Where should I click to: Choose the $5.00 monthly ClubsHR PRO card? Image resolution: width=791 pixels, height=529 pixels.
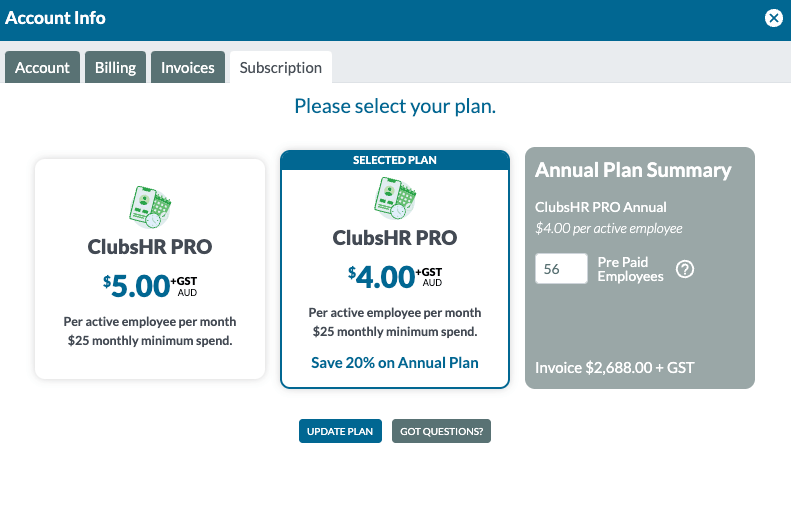click(x=150, y=269)
